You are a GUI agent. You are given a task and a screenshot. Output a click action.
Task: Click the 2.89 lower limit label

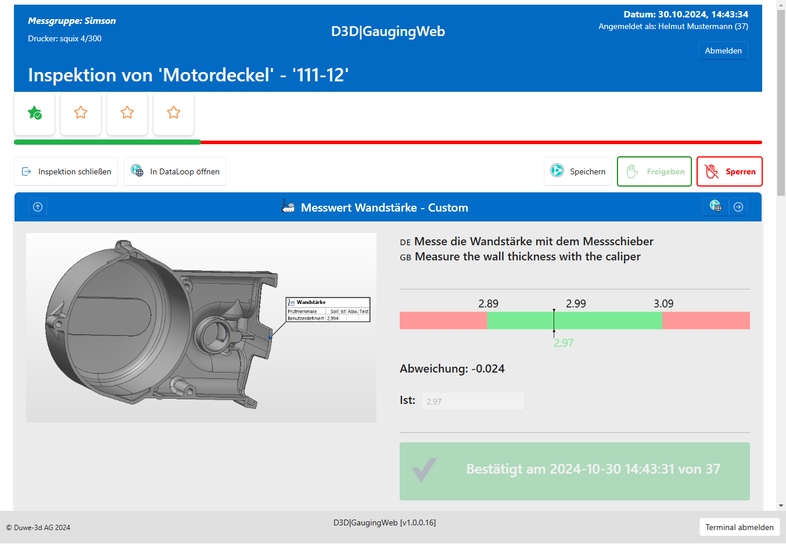(x=488, y=304)
